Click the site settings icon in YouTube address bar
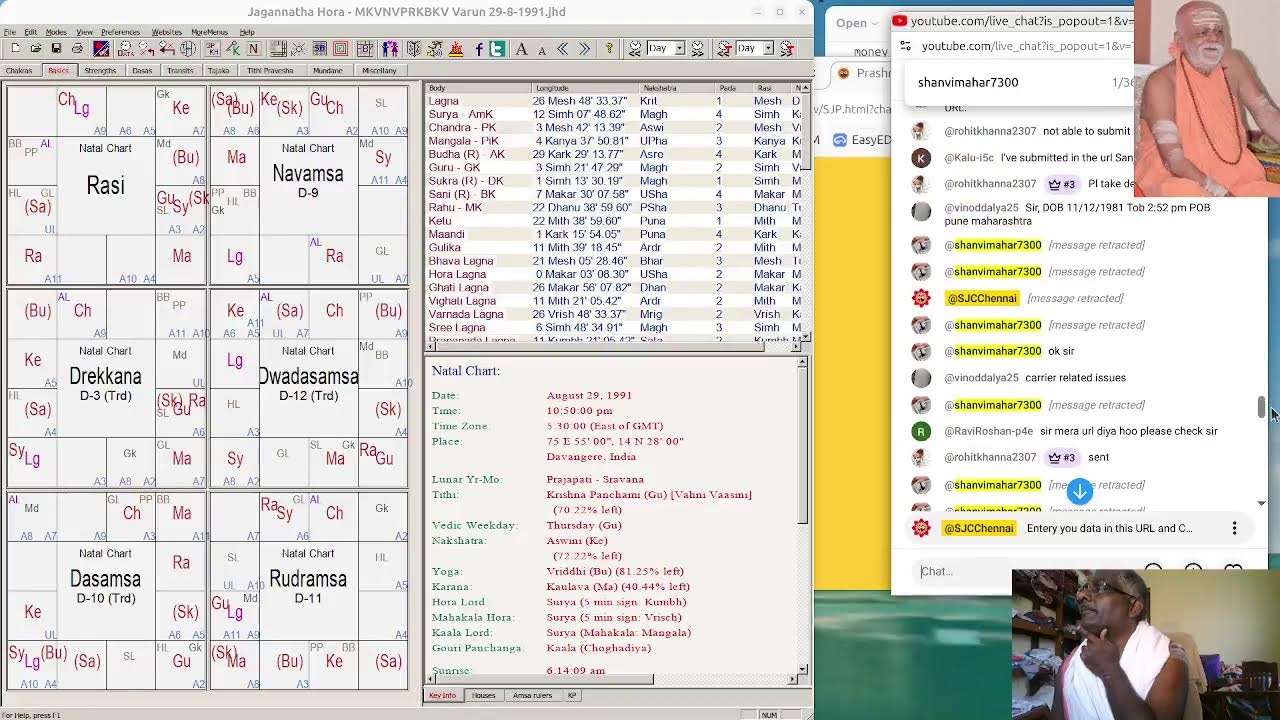1280x720 pixels. coord(905,46)
